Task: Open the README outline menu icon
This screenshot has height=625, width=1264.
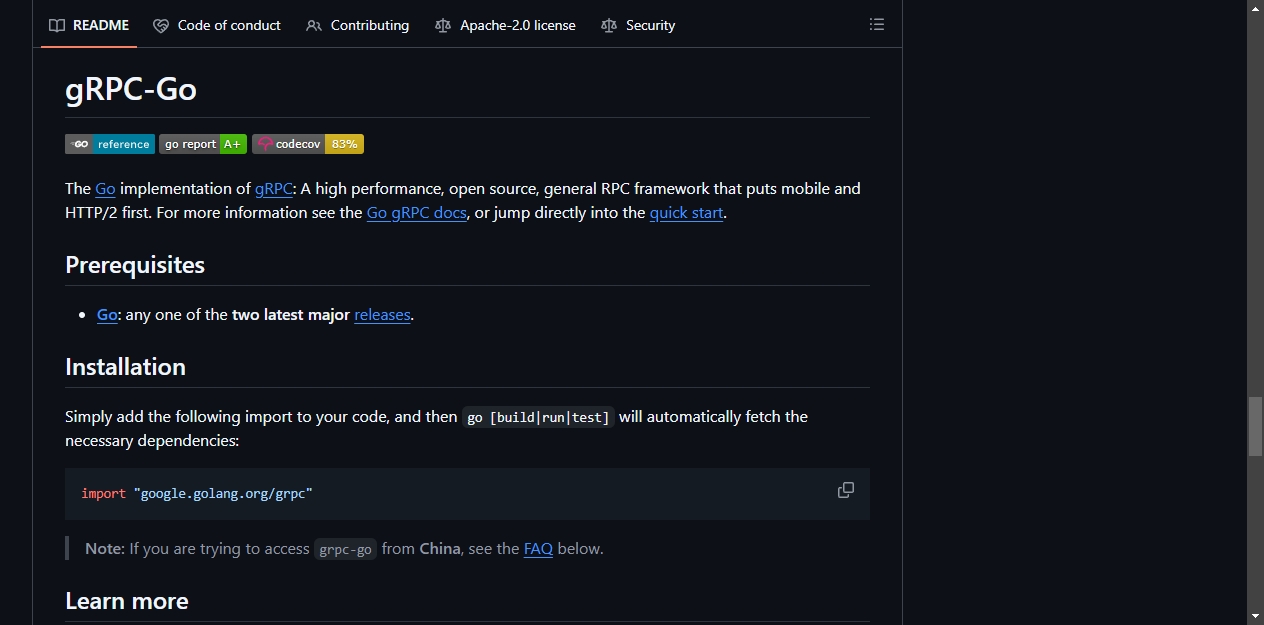Action: click(x=877, y=24)
